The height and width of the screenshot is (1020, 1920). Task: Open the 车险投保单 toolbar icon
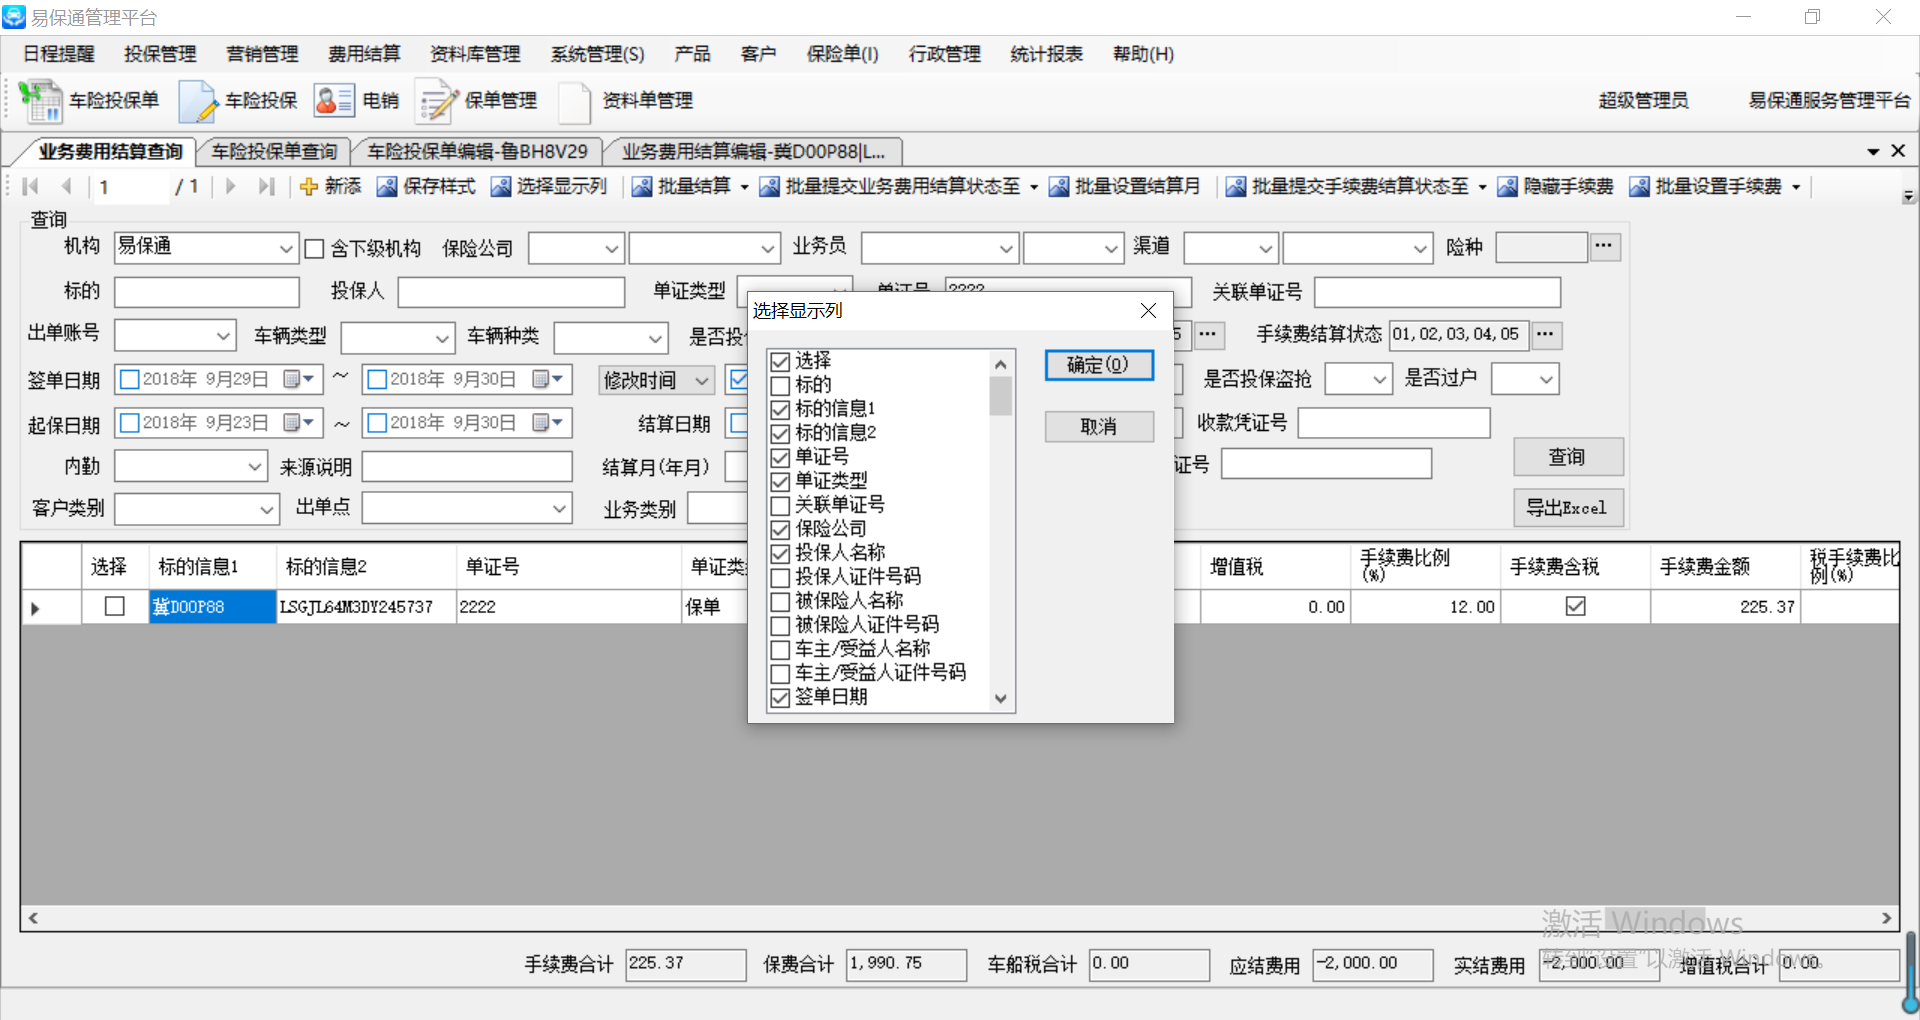click(x=41, y=101)
